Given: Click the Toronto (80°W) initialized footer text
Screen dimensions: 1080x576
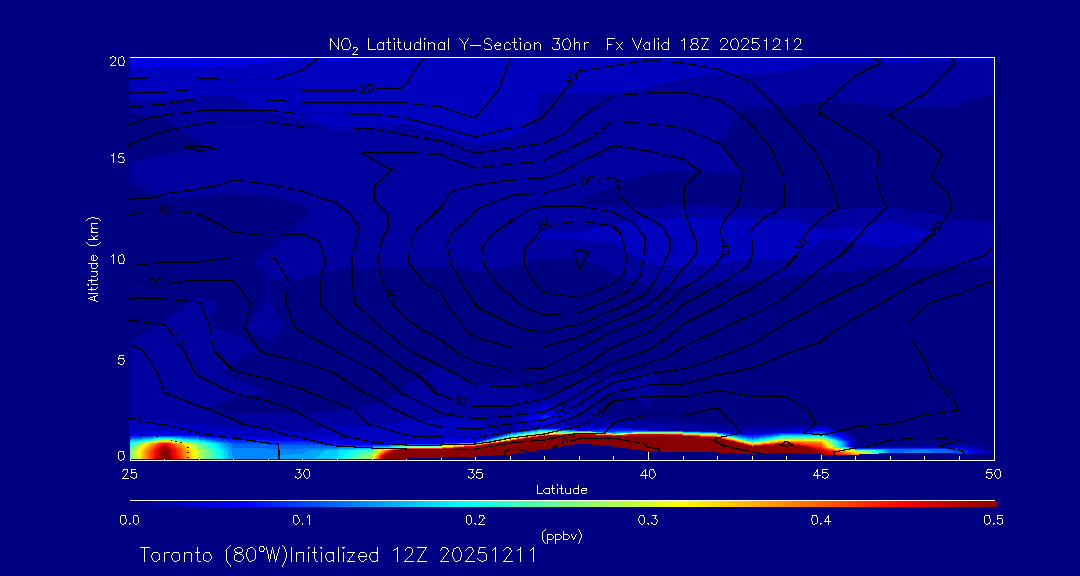Looking at the screenshot, I should coord(338,555).
